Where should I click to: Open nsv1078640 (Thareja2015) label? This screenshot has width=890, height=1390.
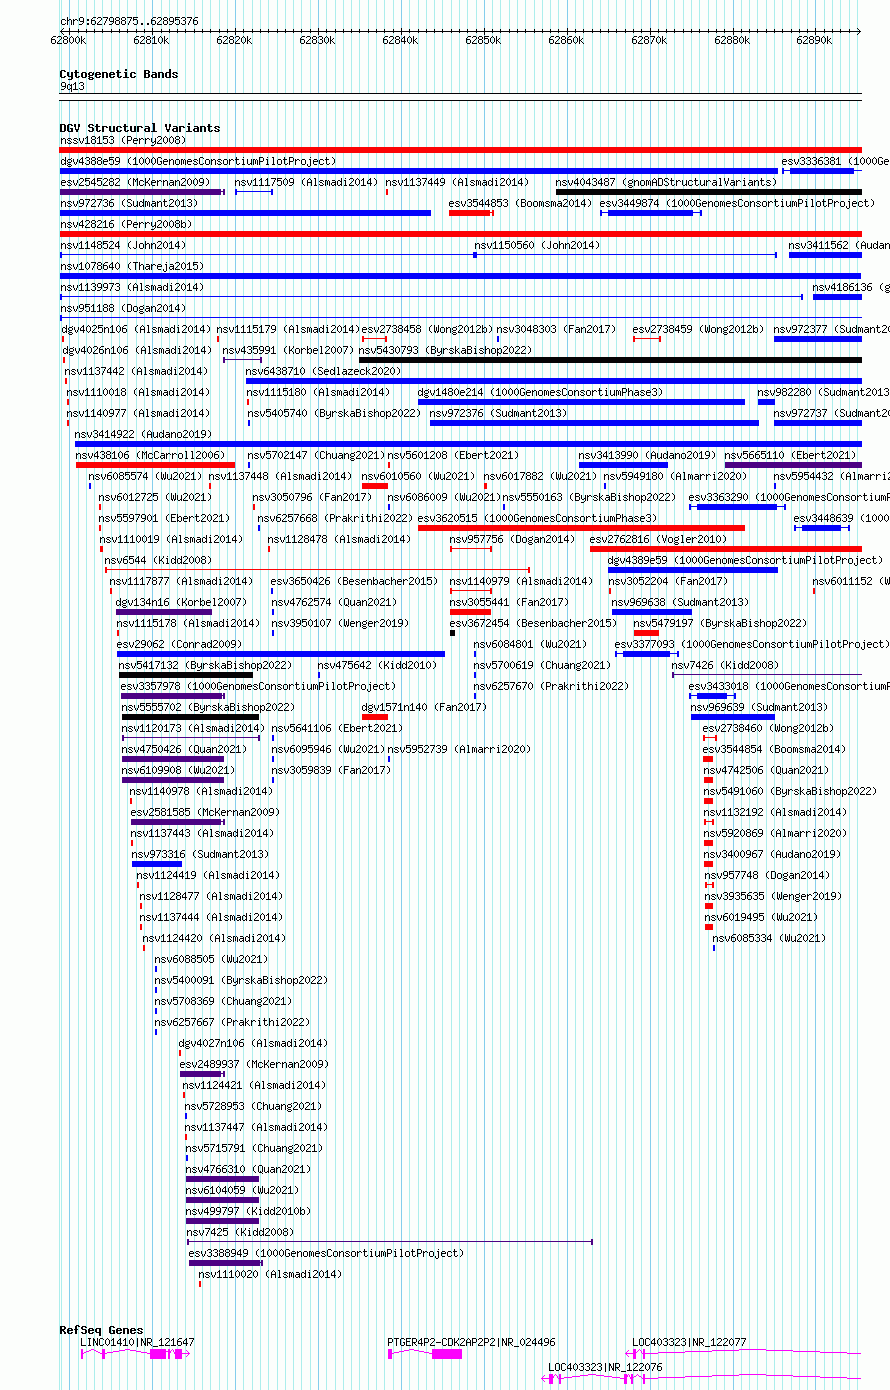pyautogui.click(x=132, y=266)
